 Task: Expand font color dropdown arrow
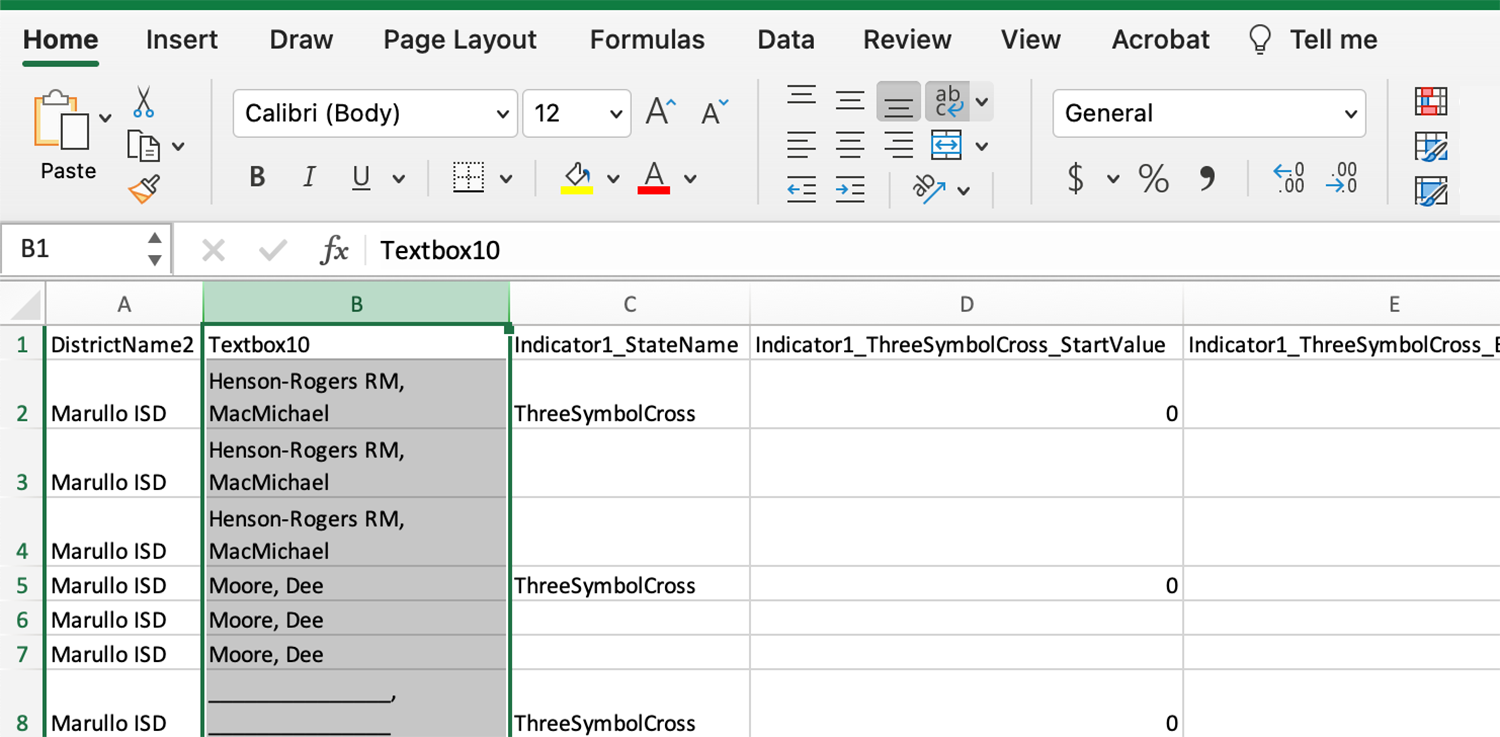[690, 180]
